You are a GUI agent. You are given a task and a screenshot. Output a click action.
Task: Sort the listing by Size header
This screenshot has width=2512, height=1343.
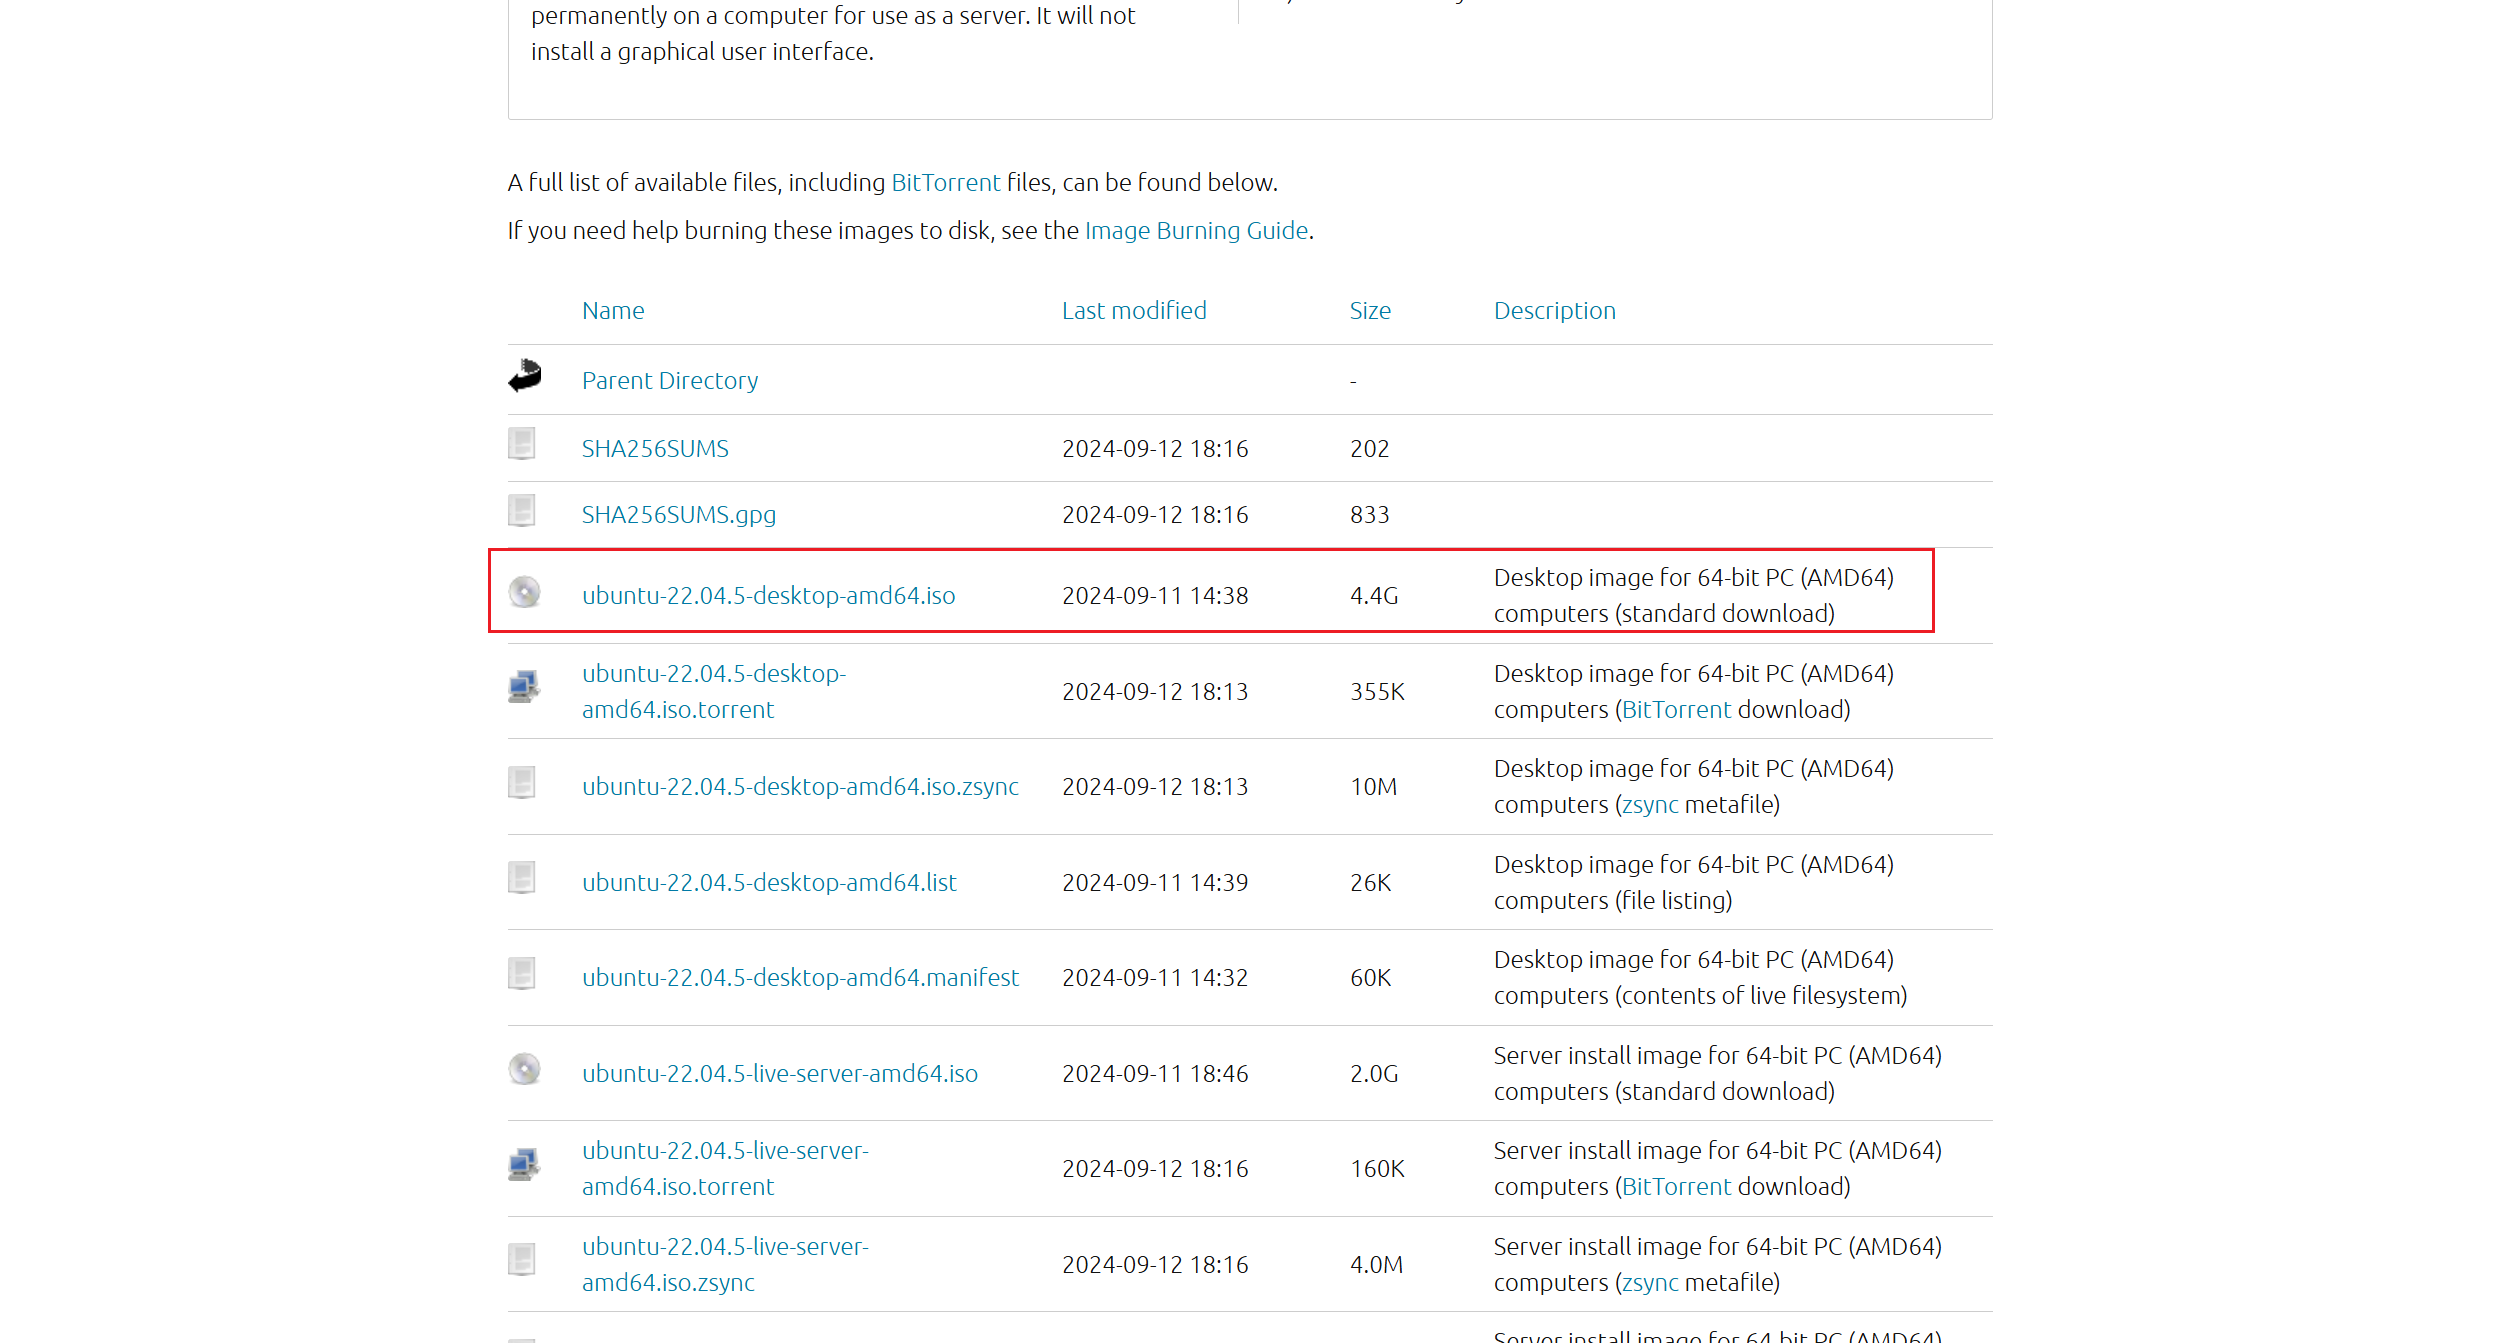point(1370,311)
